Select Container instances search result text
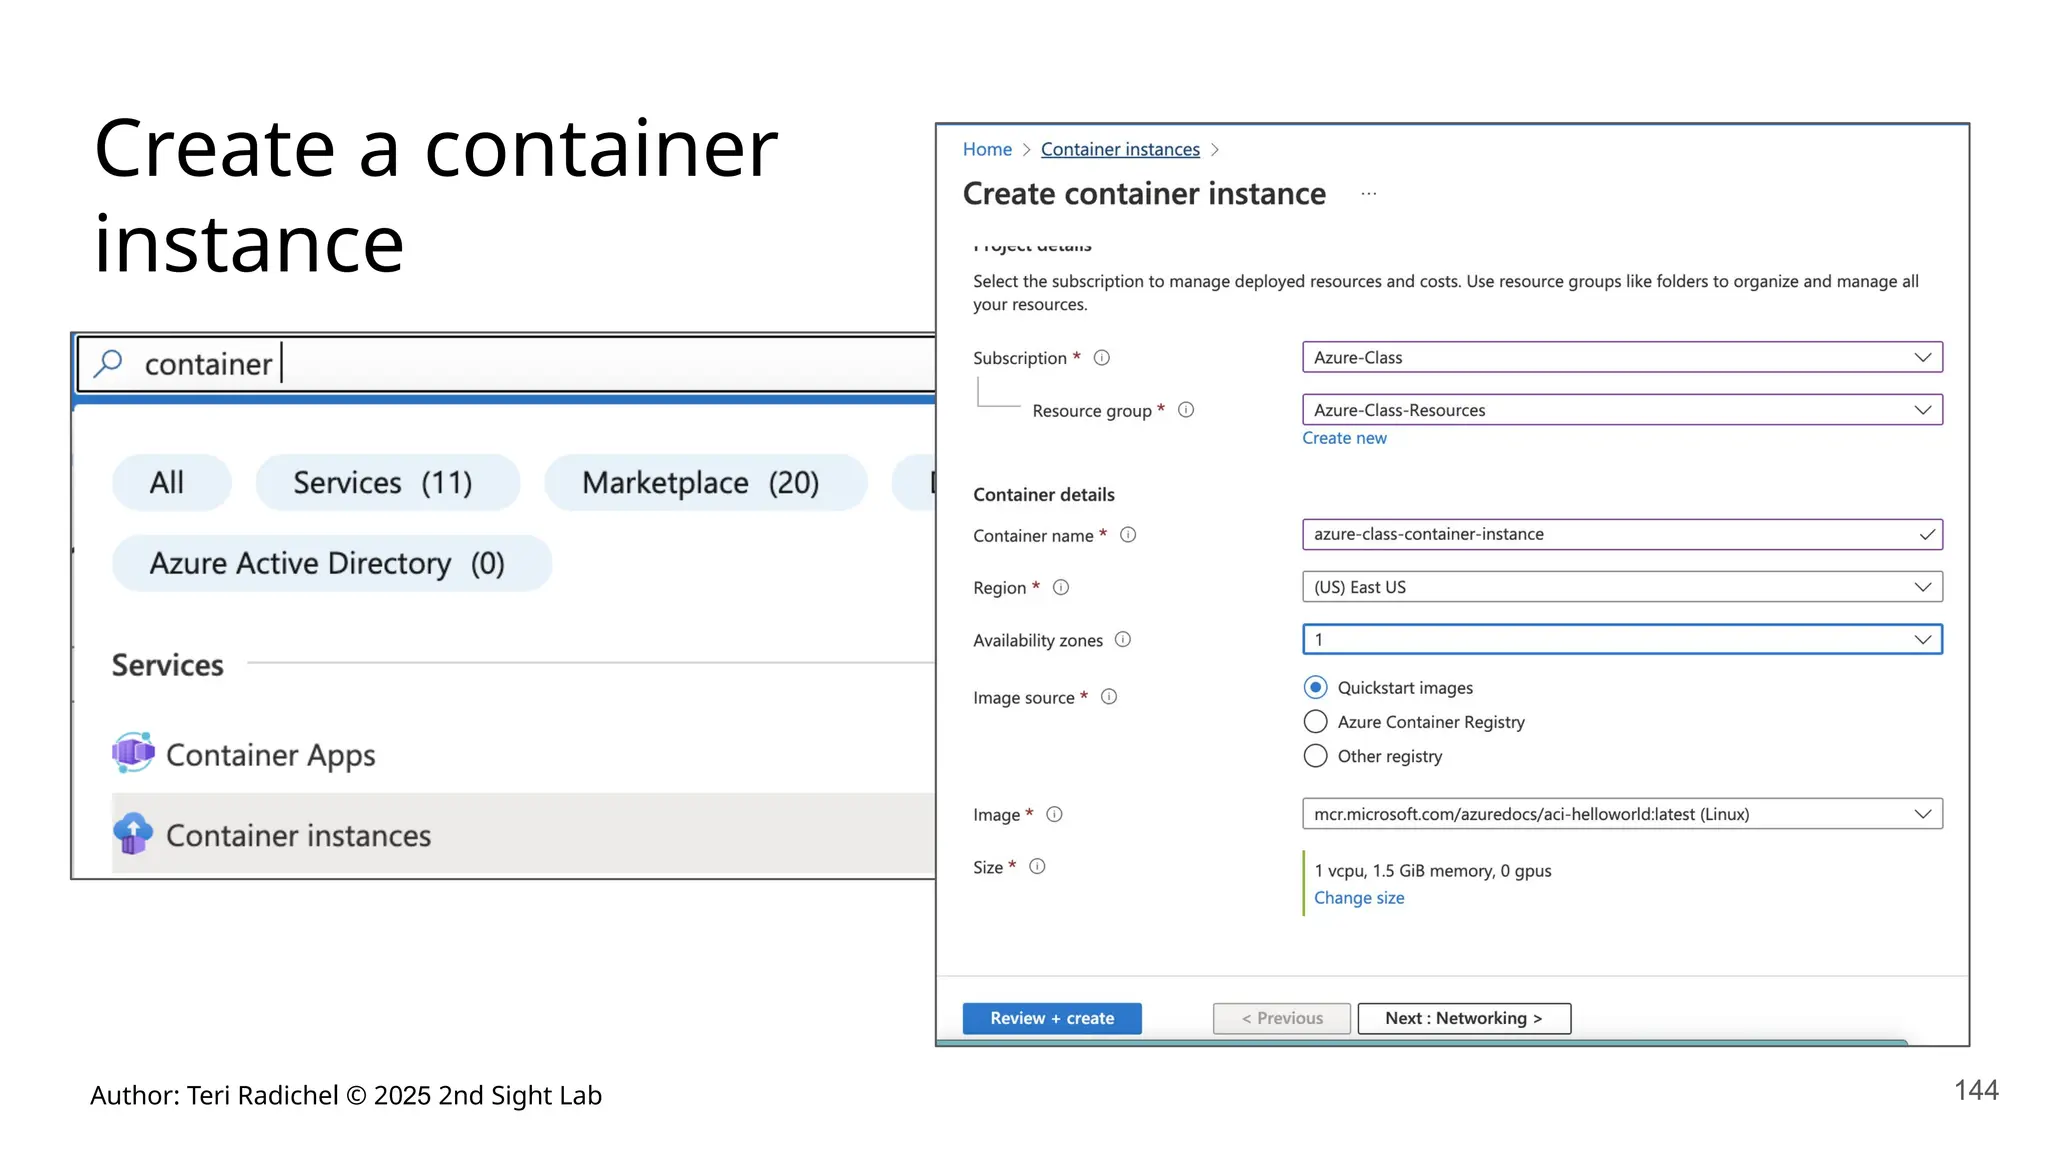This screenshot has height=1152, width=2048. pyautogui.click(x=298, y=835)
